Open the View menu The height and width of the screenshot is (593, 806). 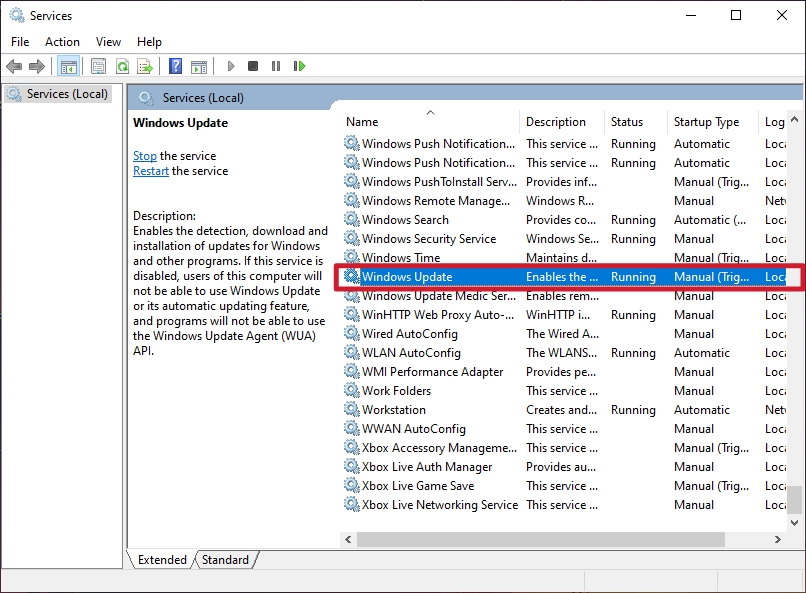[108, 42]
